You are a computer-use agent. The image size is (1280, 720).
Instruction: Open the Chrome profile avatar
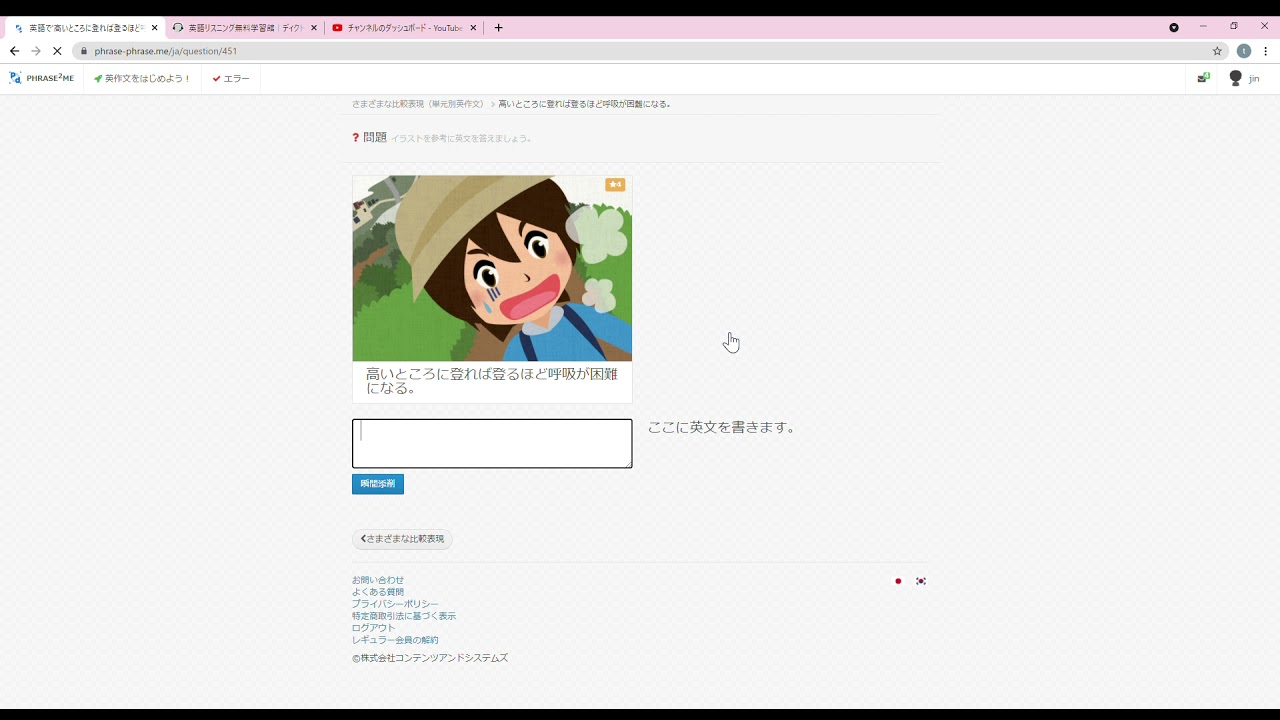pyautogui.click(x=1244, y=51)
